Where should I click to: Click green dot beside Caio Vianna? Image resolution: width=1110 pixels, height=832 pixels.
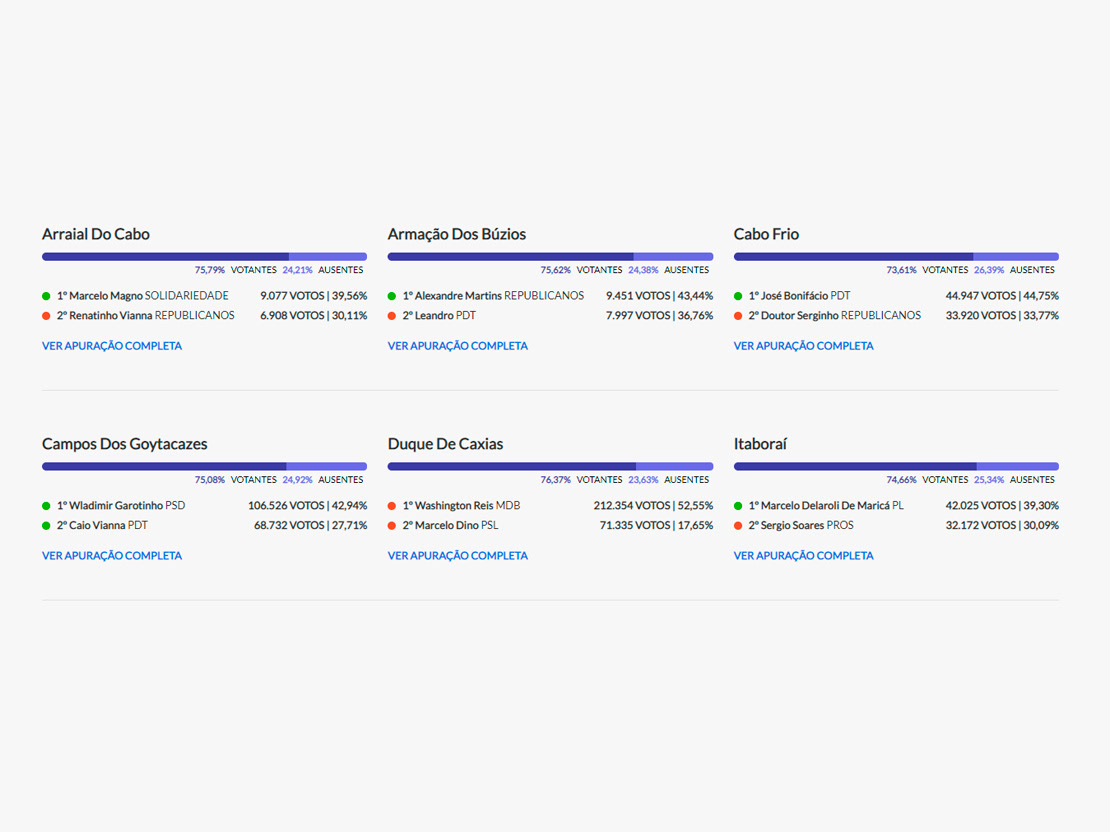click(x=46, y=525)
